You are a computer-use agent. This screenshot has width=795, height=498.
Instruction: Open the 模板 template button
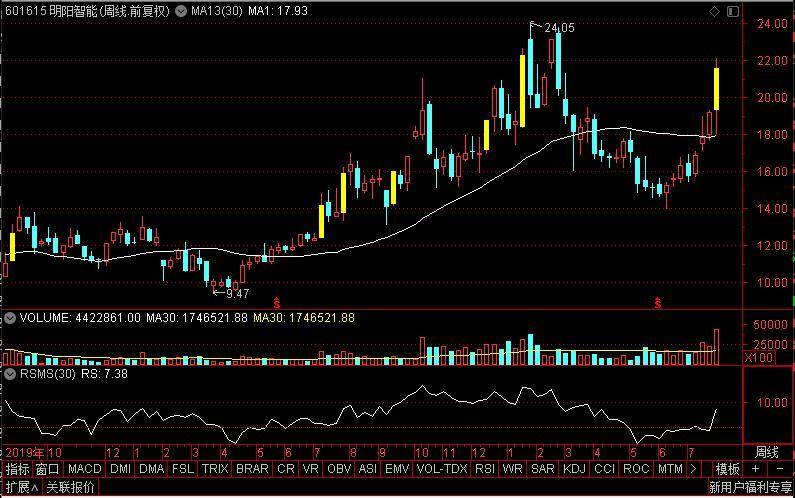727,469
